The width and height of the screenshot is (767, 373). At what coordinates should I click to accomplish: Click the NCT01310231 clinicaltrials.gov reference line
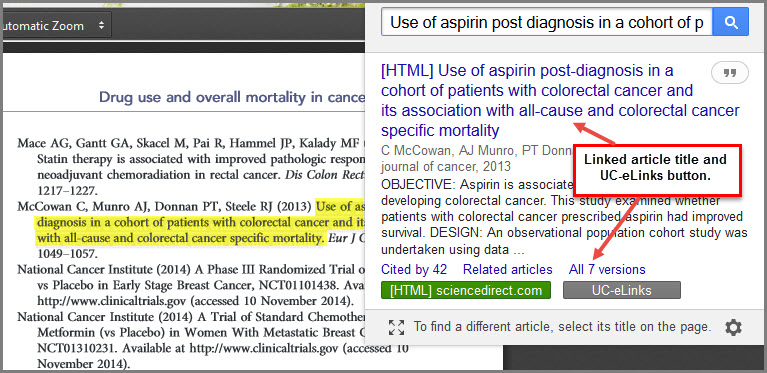pyautogui.click(x=223, y=349)
